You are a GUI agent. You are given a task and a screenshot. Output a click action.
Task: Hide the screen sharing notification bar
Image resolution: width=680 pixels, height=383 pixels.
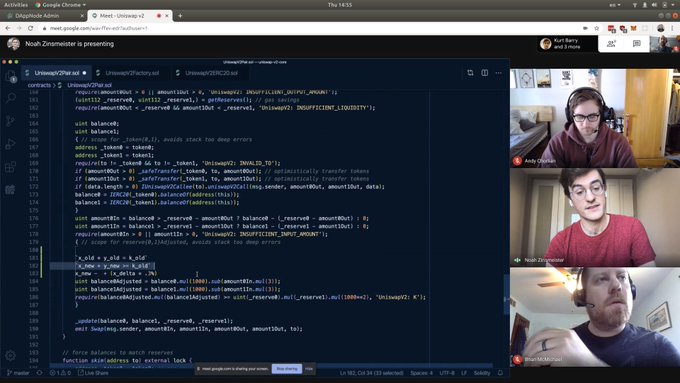pyautogui.click(x=309, y=369)
